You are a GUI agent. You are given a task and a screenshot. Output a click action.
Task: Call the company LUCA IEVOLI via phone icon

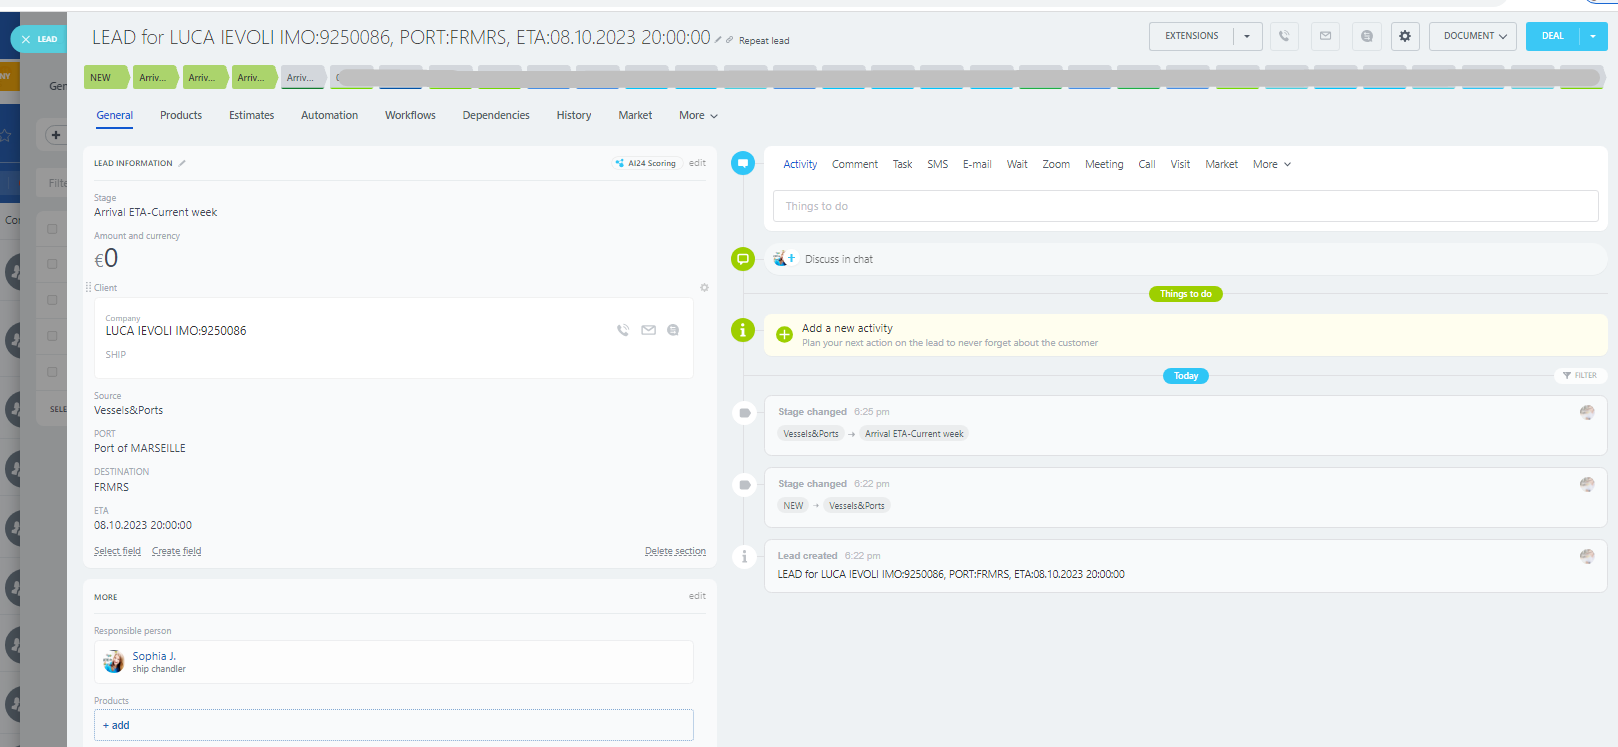pos(623,330)
